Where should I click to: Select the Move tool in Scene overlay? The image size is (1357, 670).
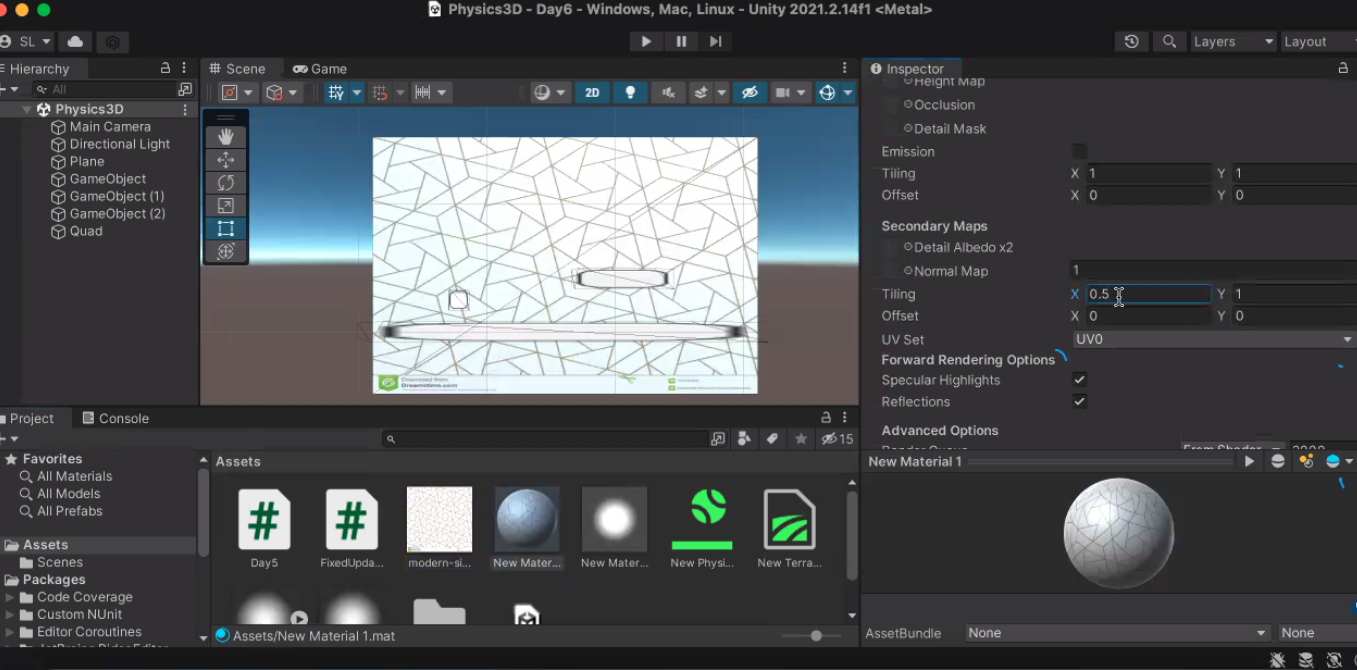click(225, 160)
